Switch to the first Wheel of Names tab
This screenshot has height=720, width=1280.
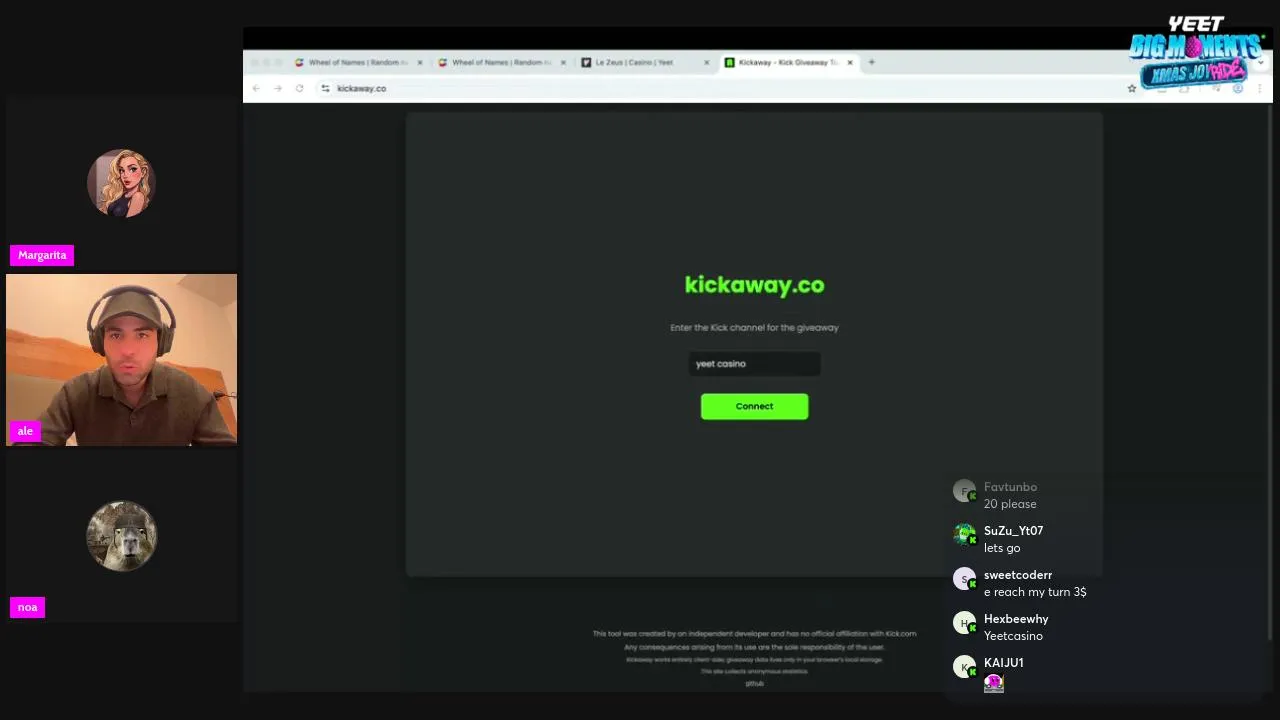click(358, 62)
